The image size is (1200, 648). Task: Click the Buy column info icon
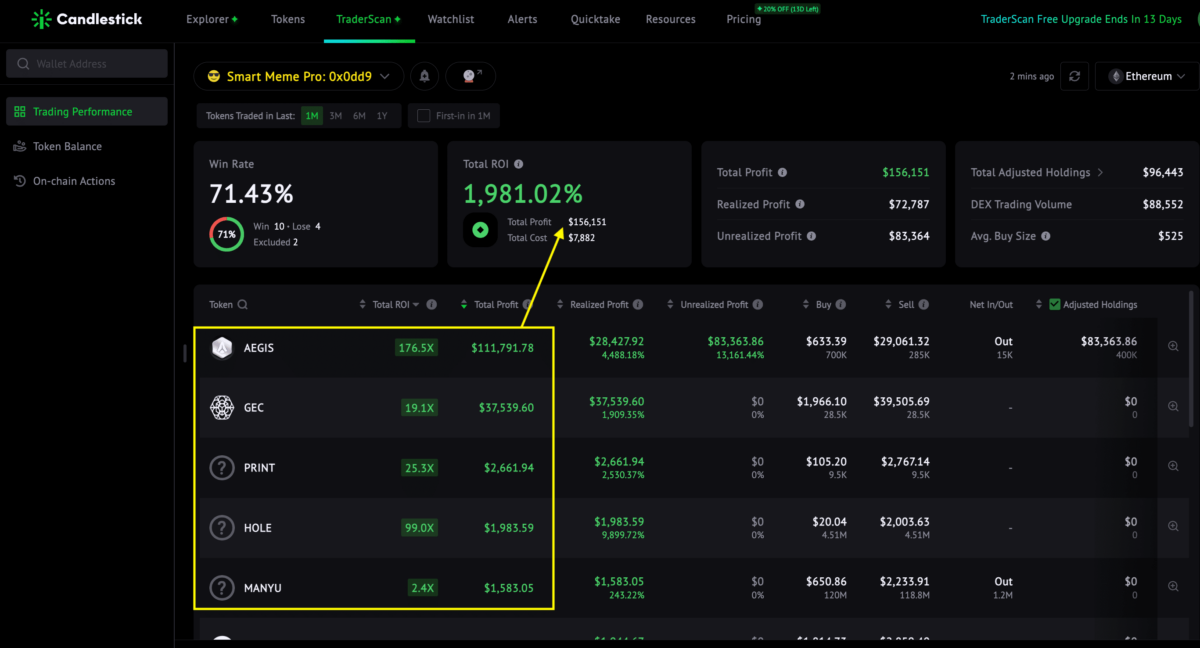pos(841,305)
